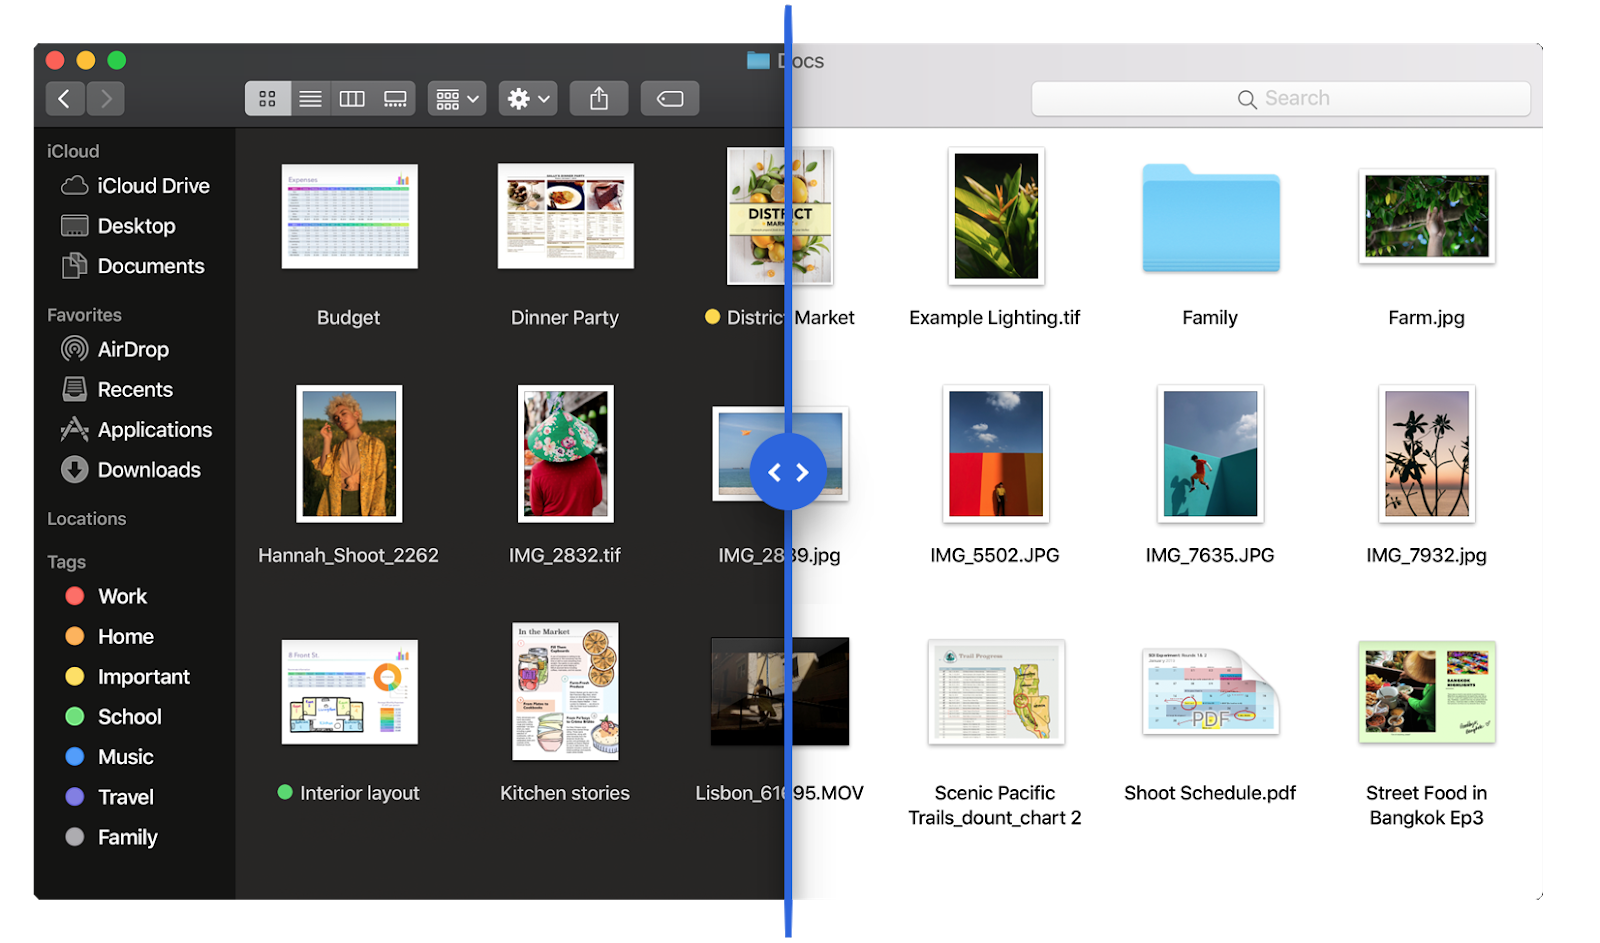The width and height of the screenshot is (1600, 943).
Task: Click the Search field
Action: 1281,98
